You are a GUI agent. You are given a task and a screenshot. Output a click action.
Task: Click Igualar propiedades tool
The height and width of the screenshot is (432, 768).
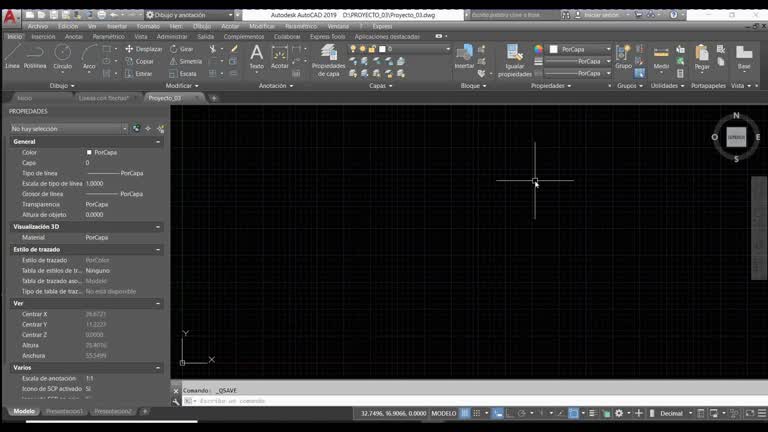tap(514, 60)
